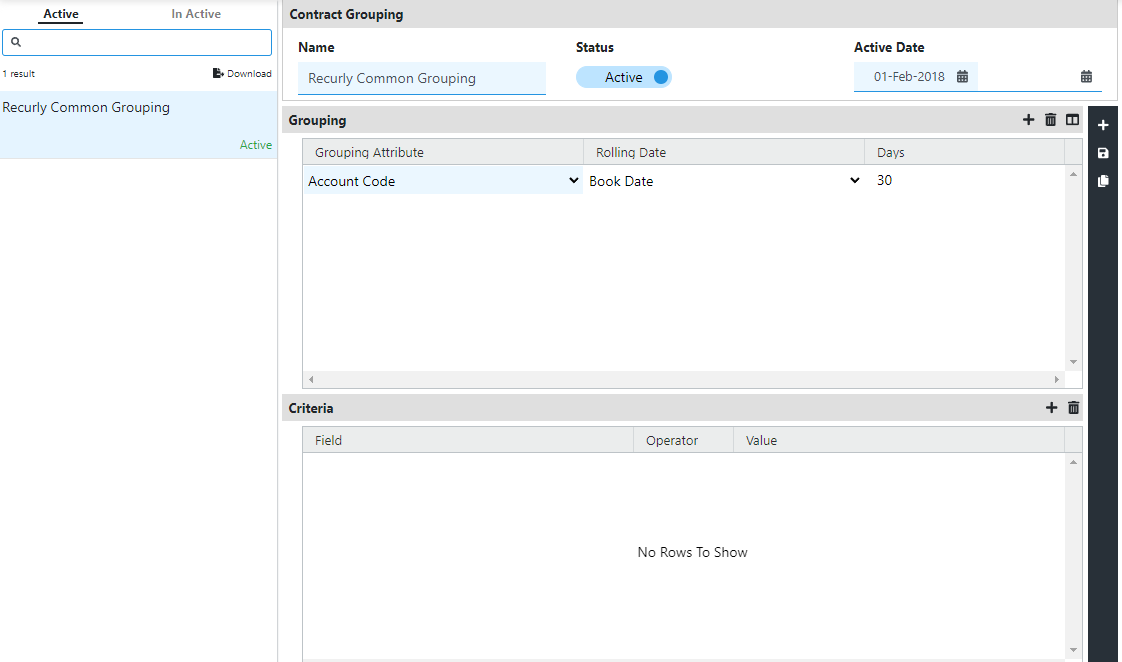This screenshot has height=662, width=1122.
Task: Expand the Account Code dropdown
Action: click(x=573, y=180)
